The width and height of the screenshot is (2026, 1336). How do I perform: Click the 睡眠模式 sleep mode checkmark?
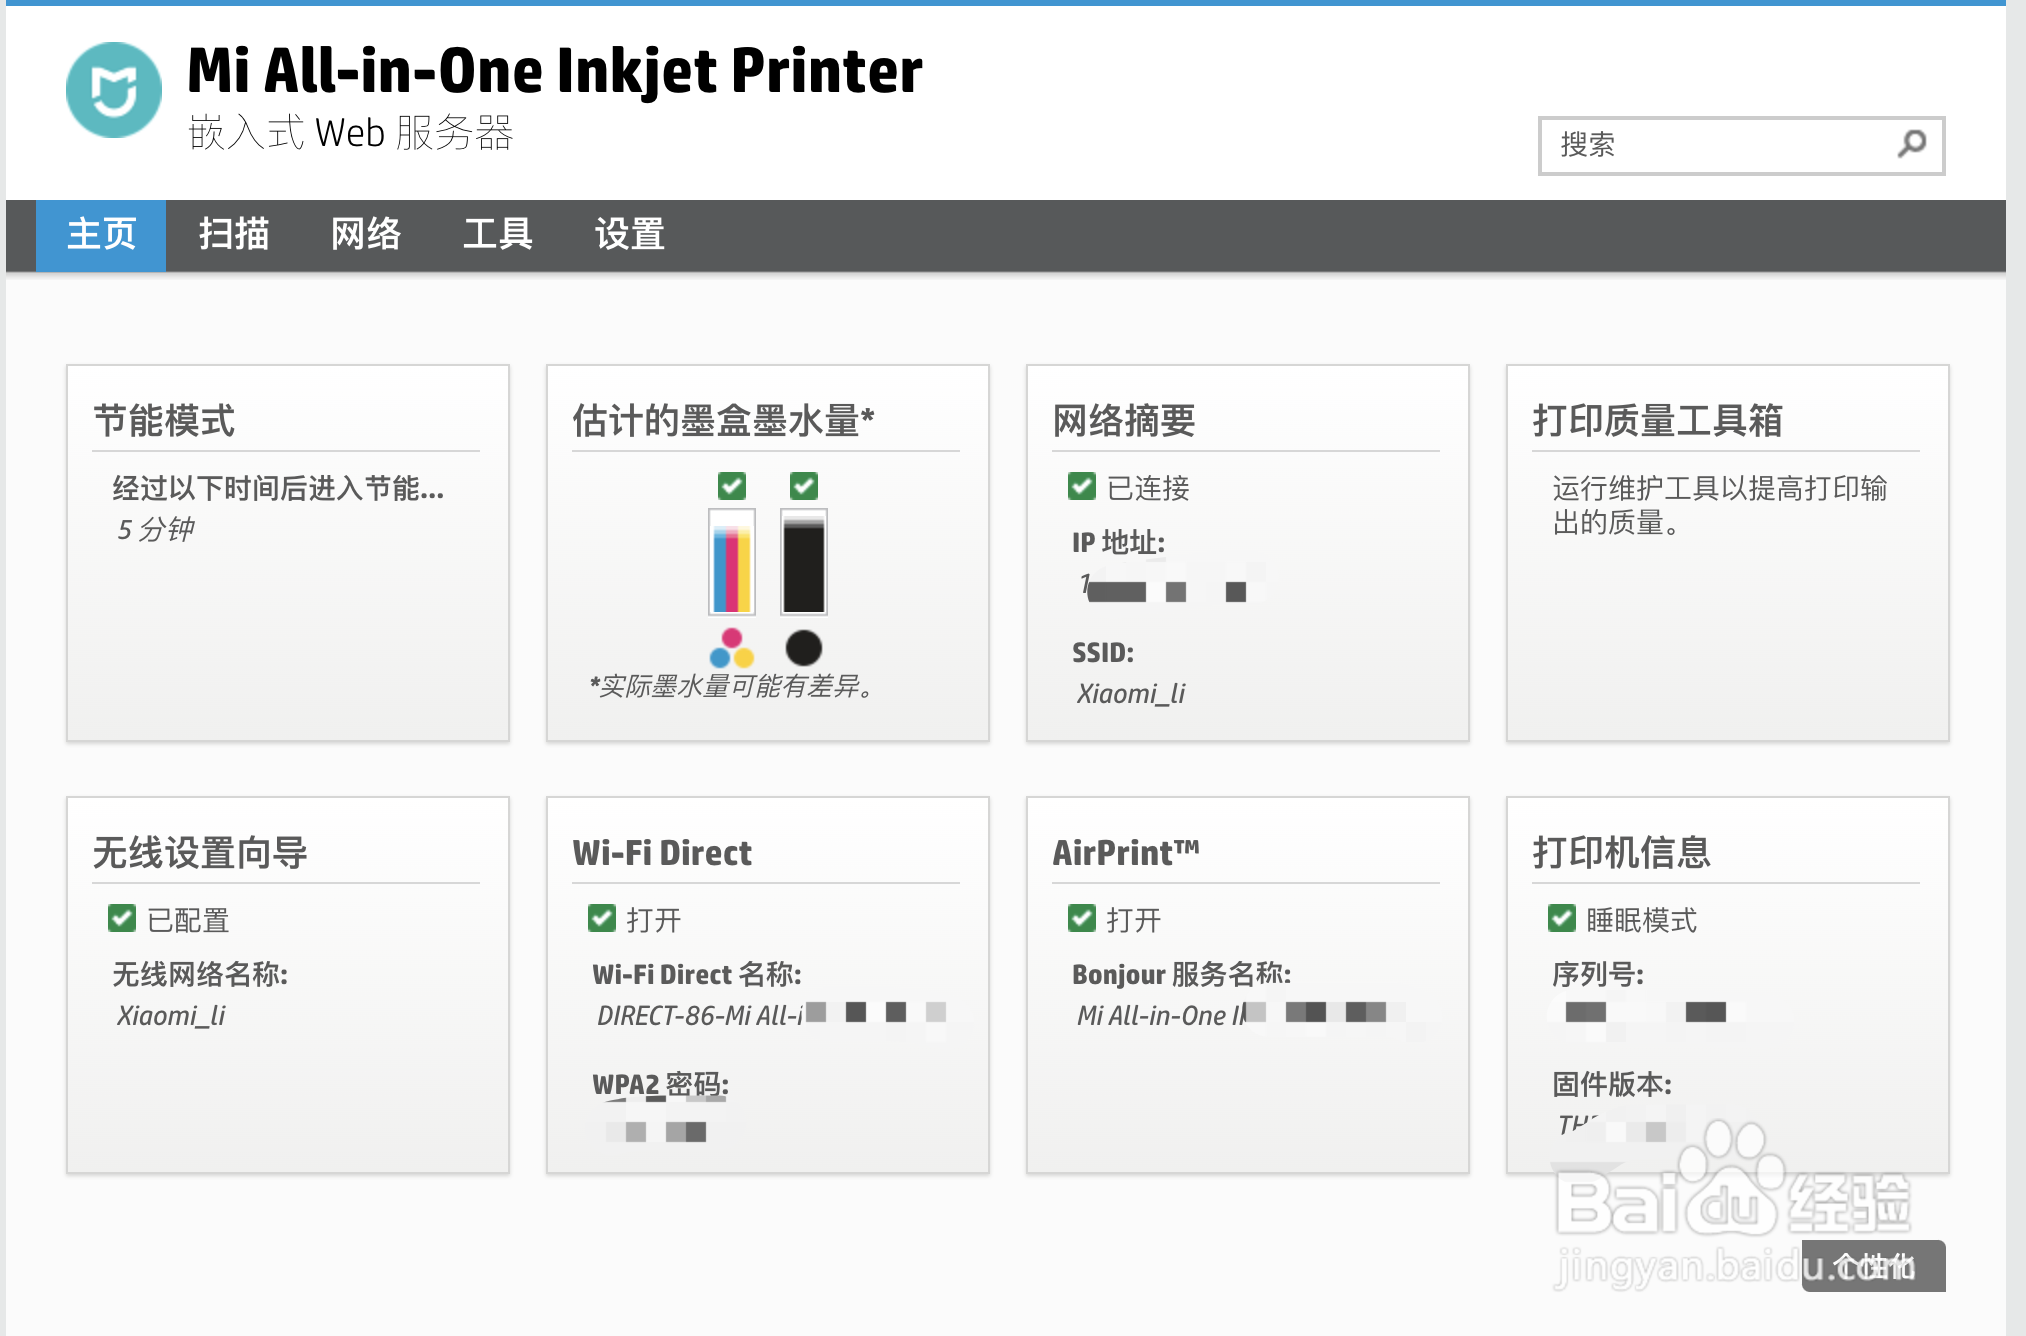pyautogui.click(x=1562, y=919)
